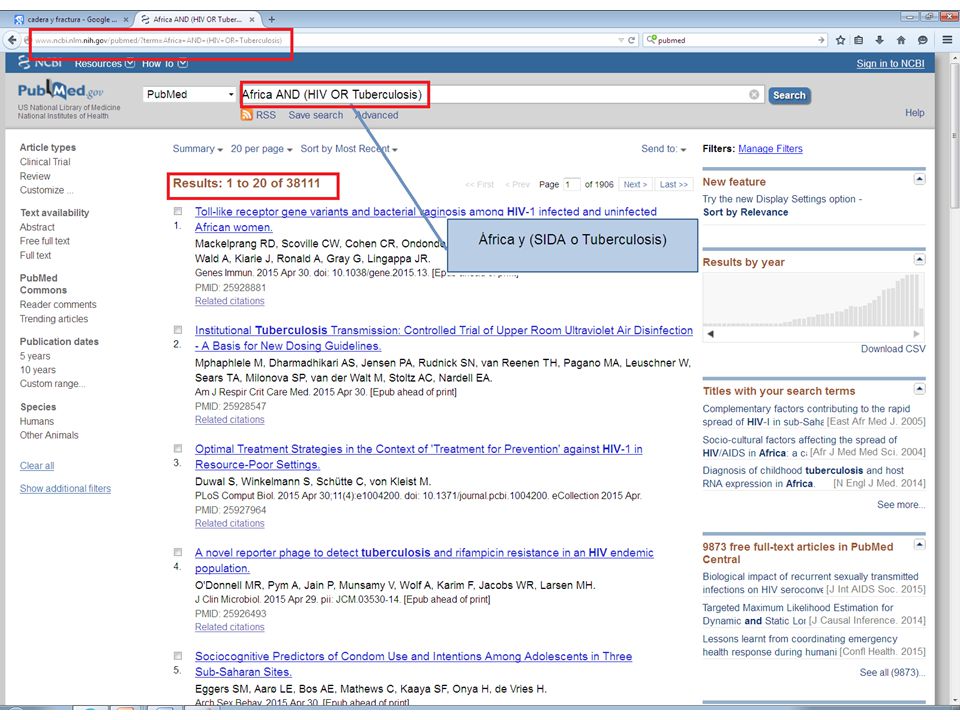The image size is (960, 720).
Task: Collapse Titles with your search terms panel
Action: tap(919, 389)
